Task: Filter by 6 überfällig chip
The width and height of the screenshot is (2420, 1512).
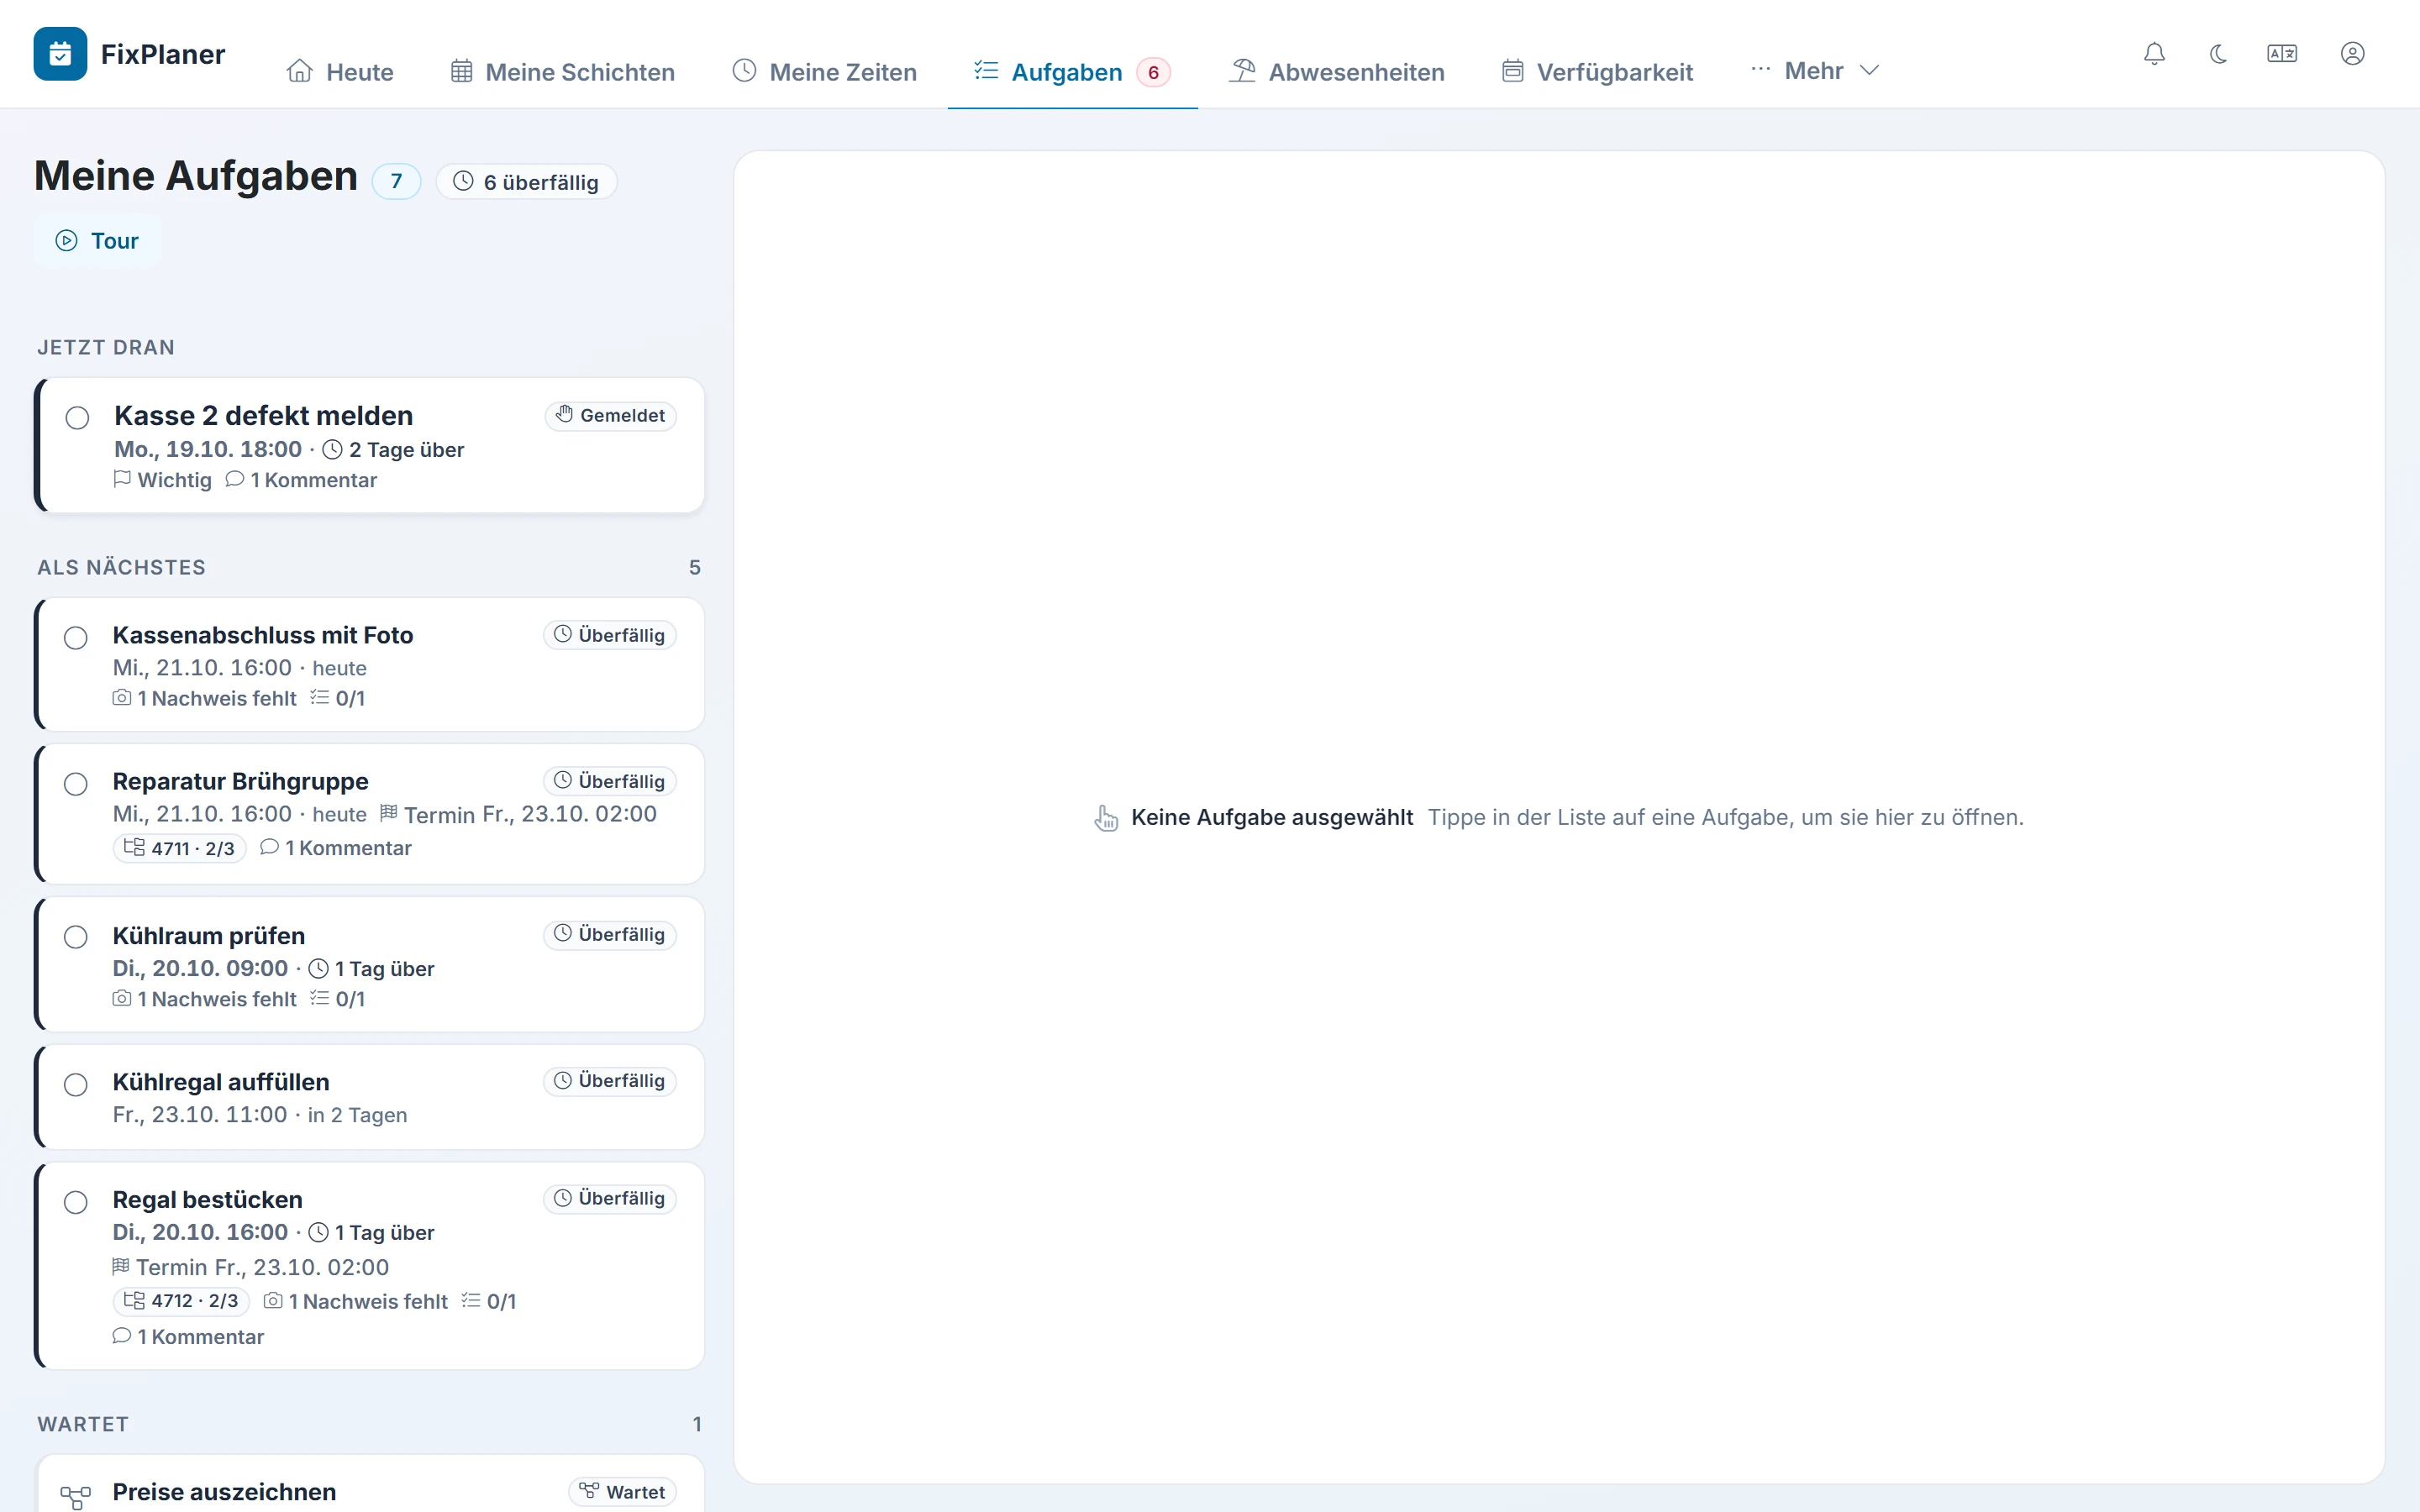Action: click(526, 182)
